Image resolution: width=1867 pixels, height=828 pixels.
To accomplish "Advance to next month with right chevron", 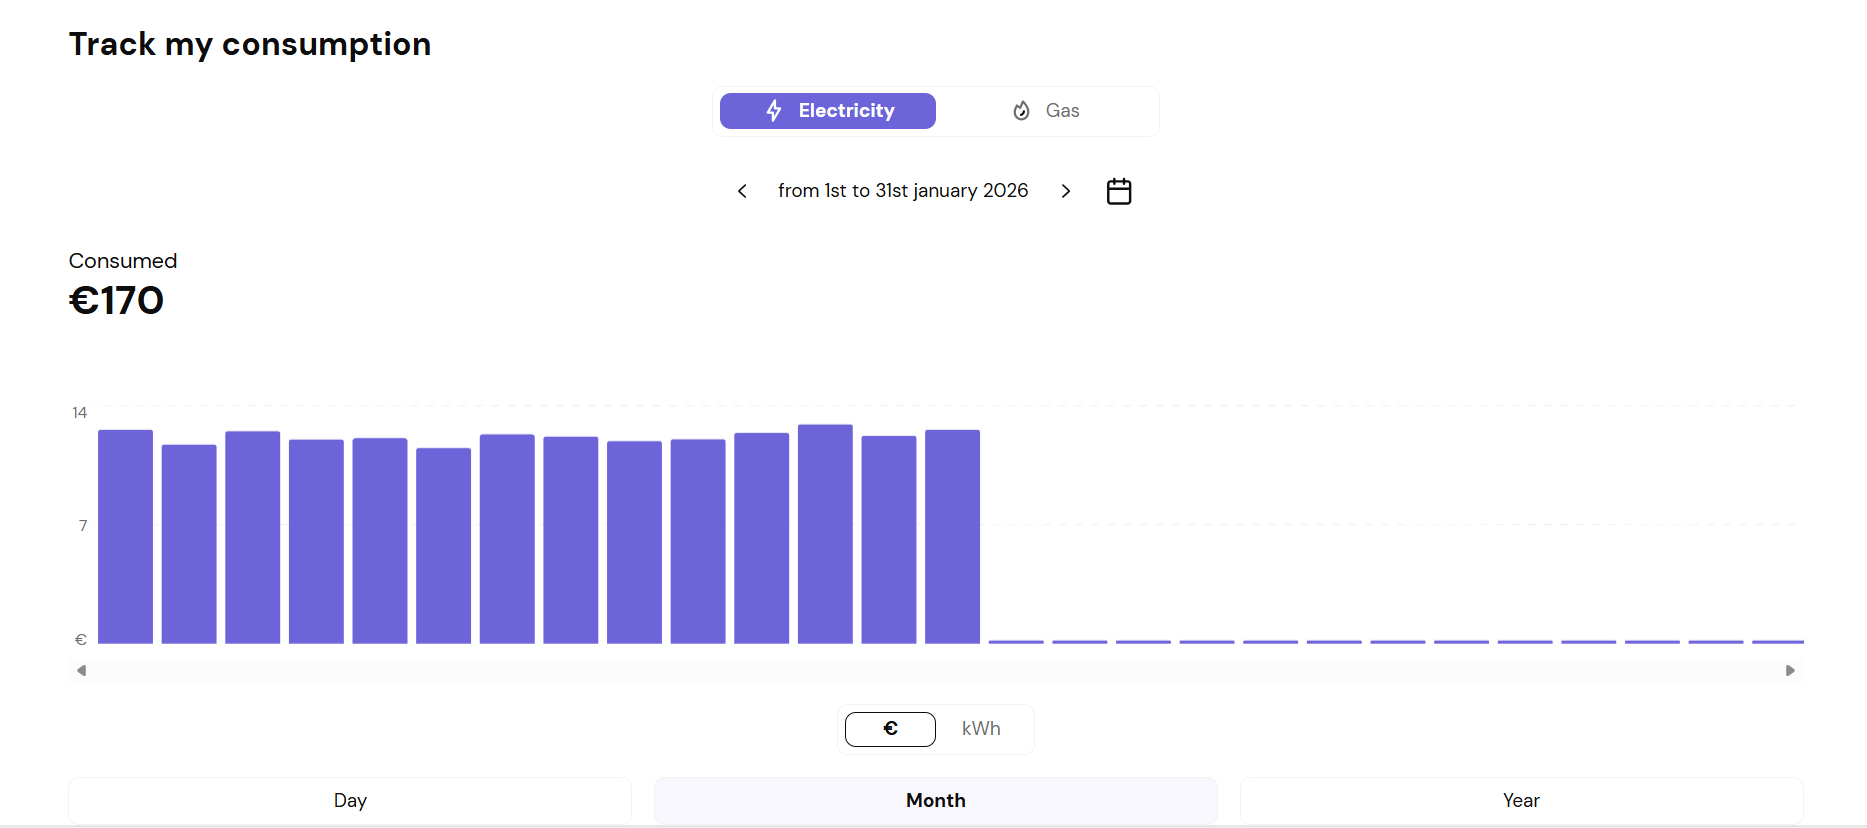I will point(1066,191).
